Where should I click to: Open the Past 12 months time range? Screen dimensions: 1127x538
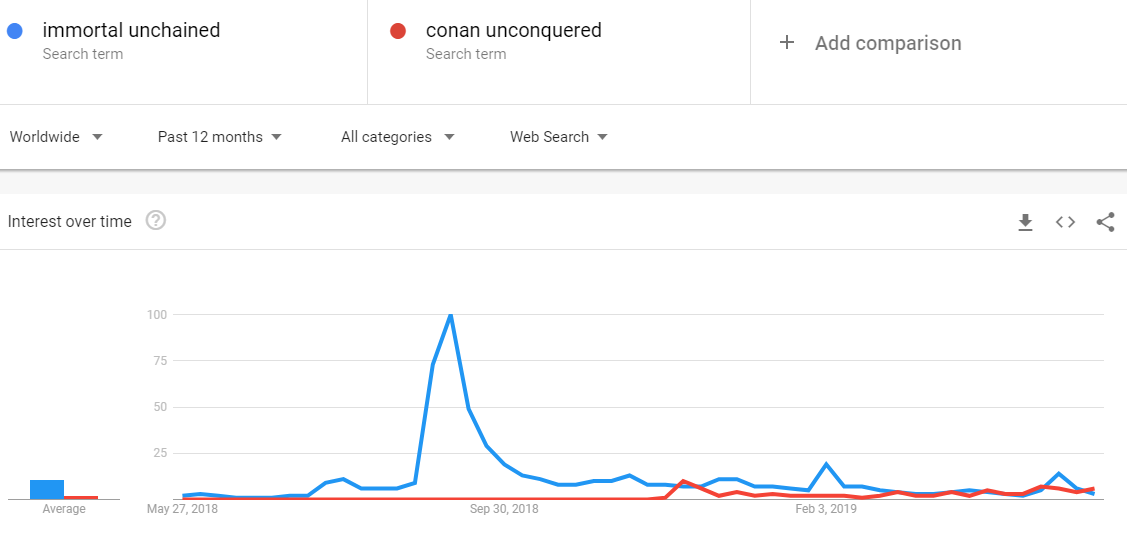(x=219, y=136)
